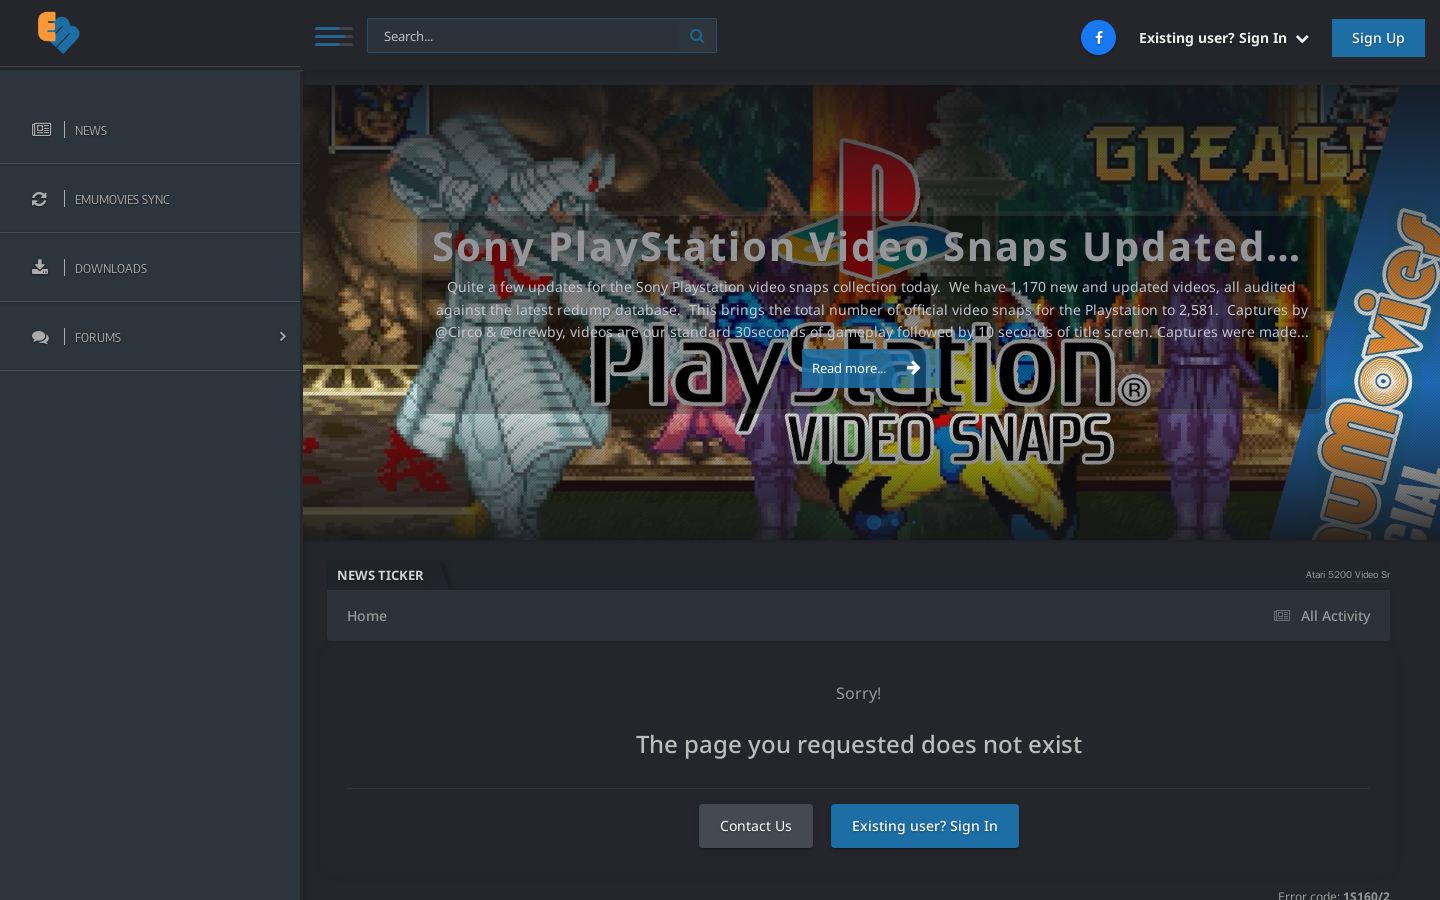Screen dimensions: 1440x900
Task: Open Forums in the sidebar
Action: pyautogui.click(x=150, y=337)
